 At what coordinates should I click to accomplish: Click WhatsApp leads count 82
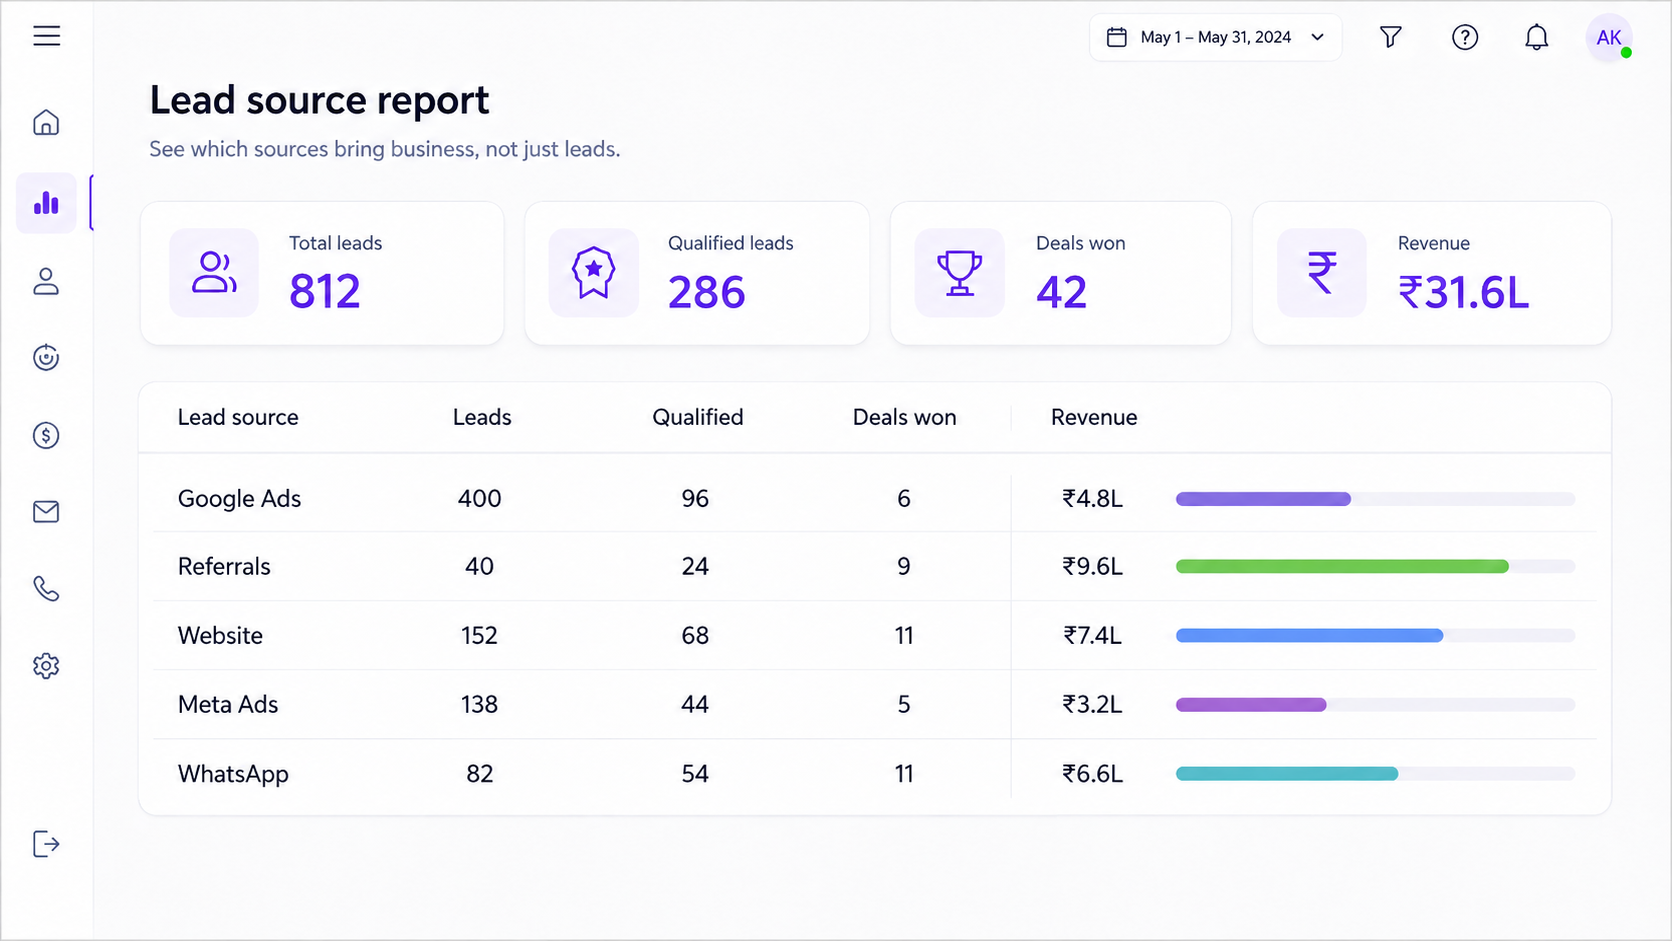tap(480, 774)
